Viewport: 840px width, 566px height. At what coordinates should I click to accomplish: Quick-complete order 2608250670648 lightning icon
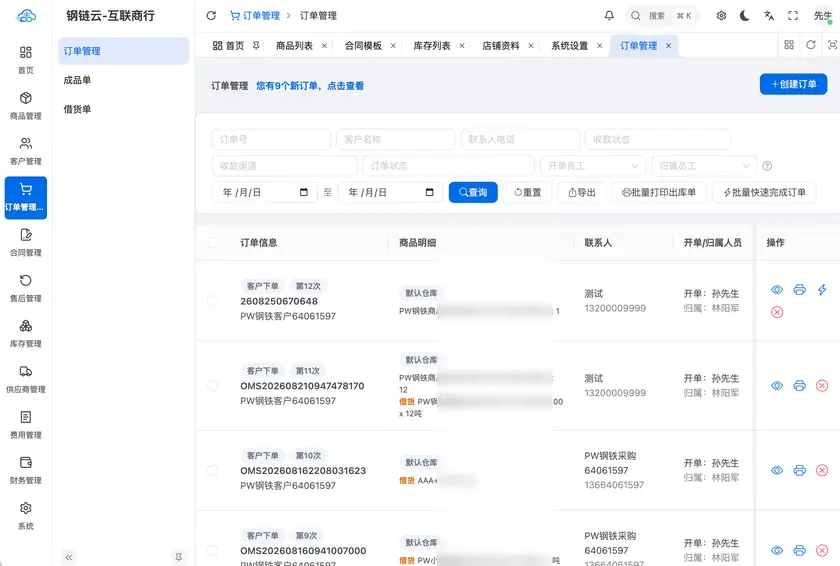822,290
